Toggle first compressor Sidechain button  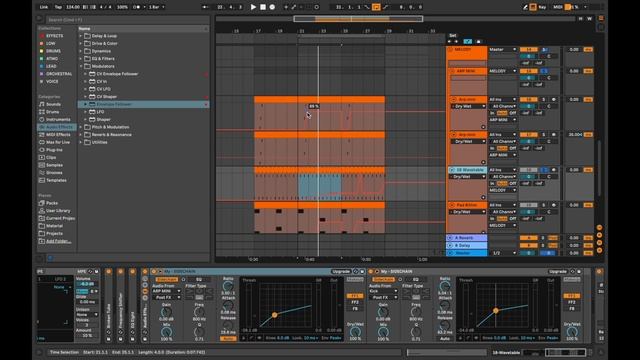point(167,280)
